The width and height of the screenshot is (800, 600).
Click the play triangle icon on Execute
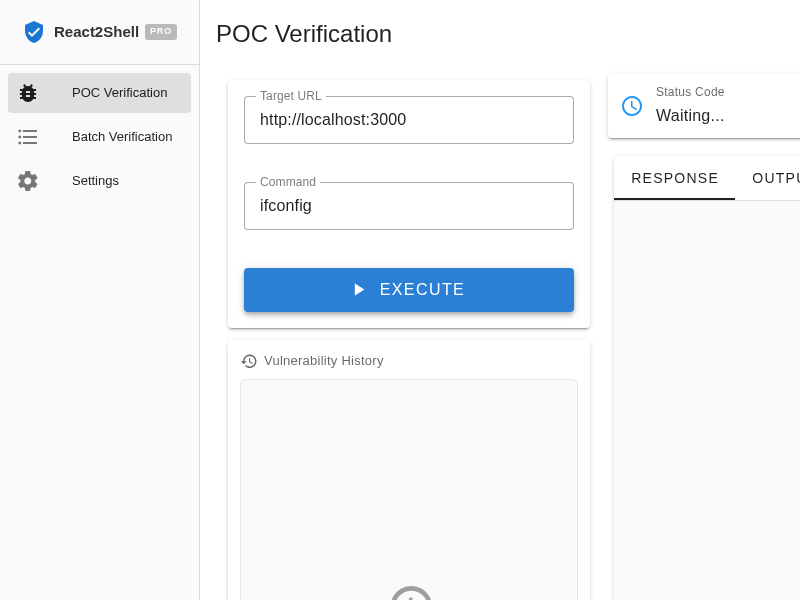point(359,290)
